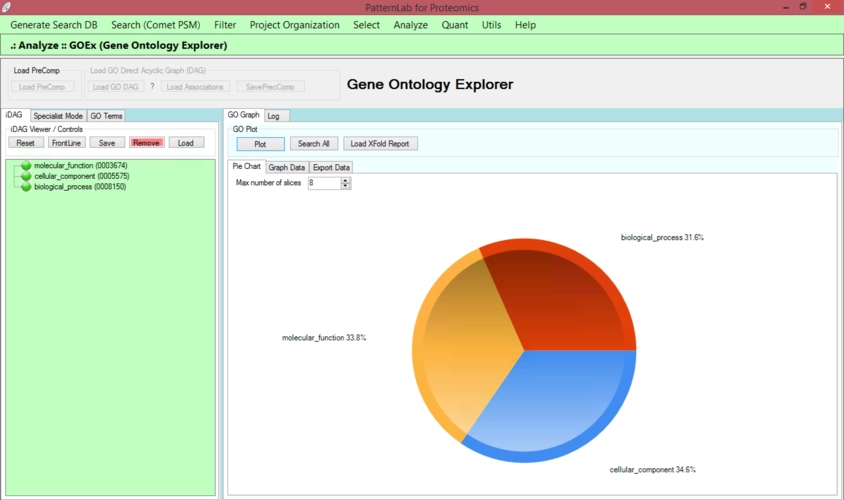Switch to the GO Terms tab
Image resolution: width=844 pixels, height=500 pixels.
pyautogui.click(x=106, y=116)
